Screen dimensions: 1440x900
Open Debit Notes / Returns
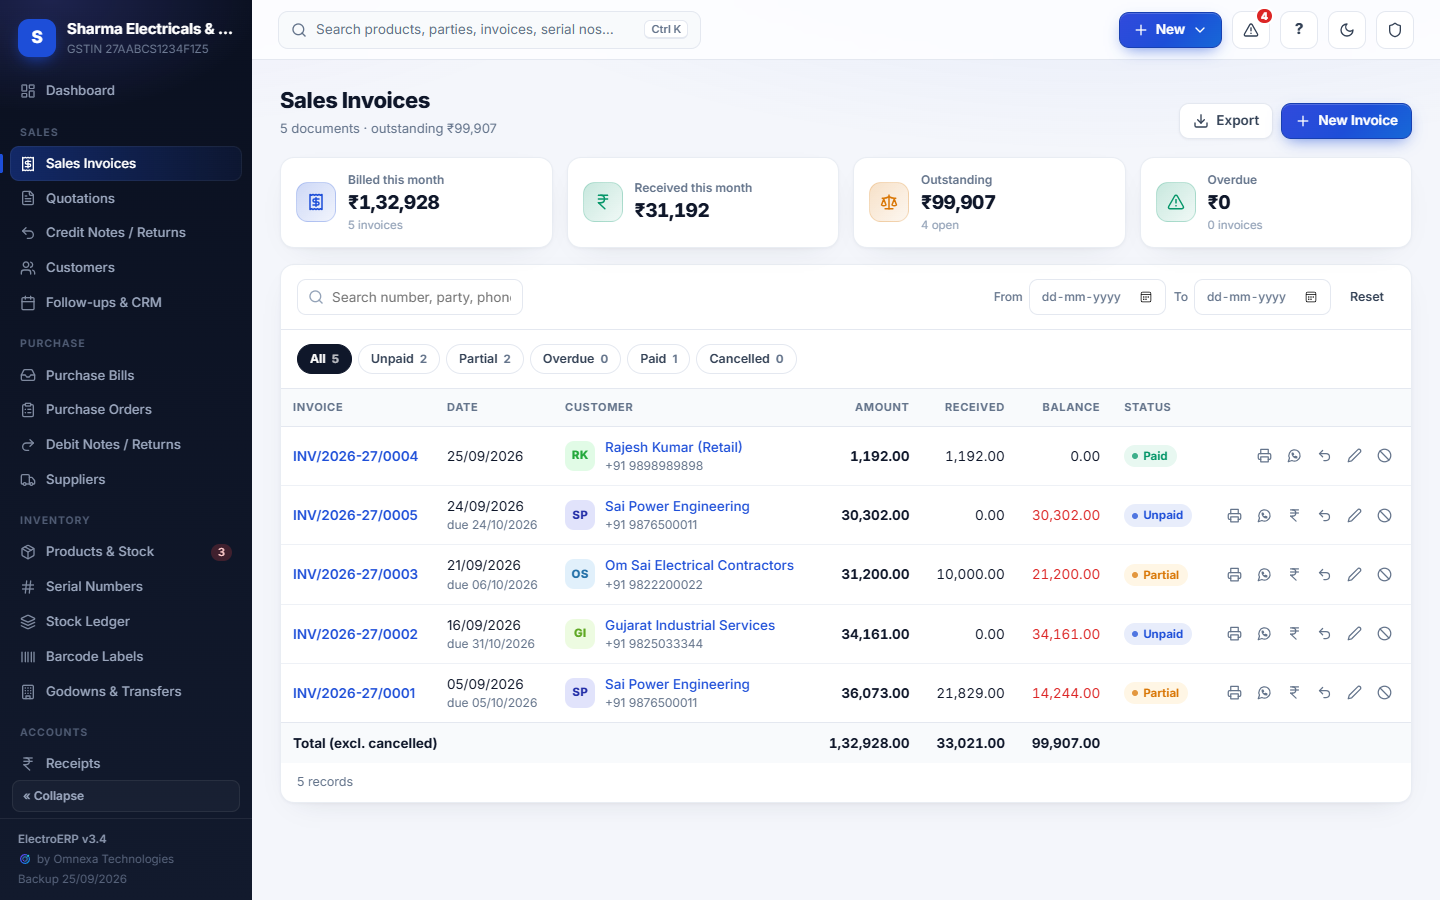tap(126, 445)
